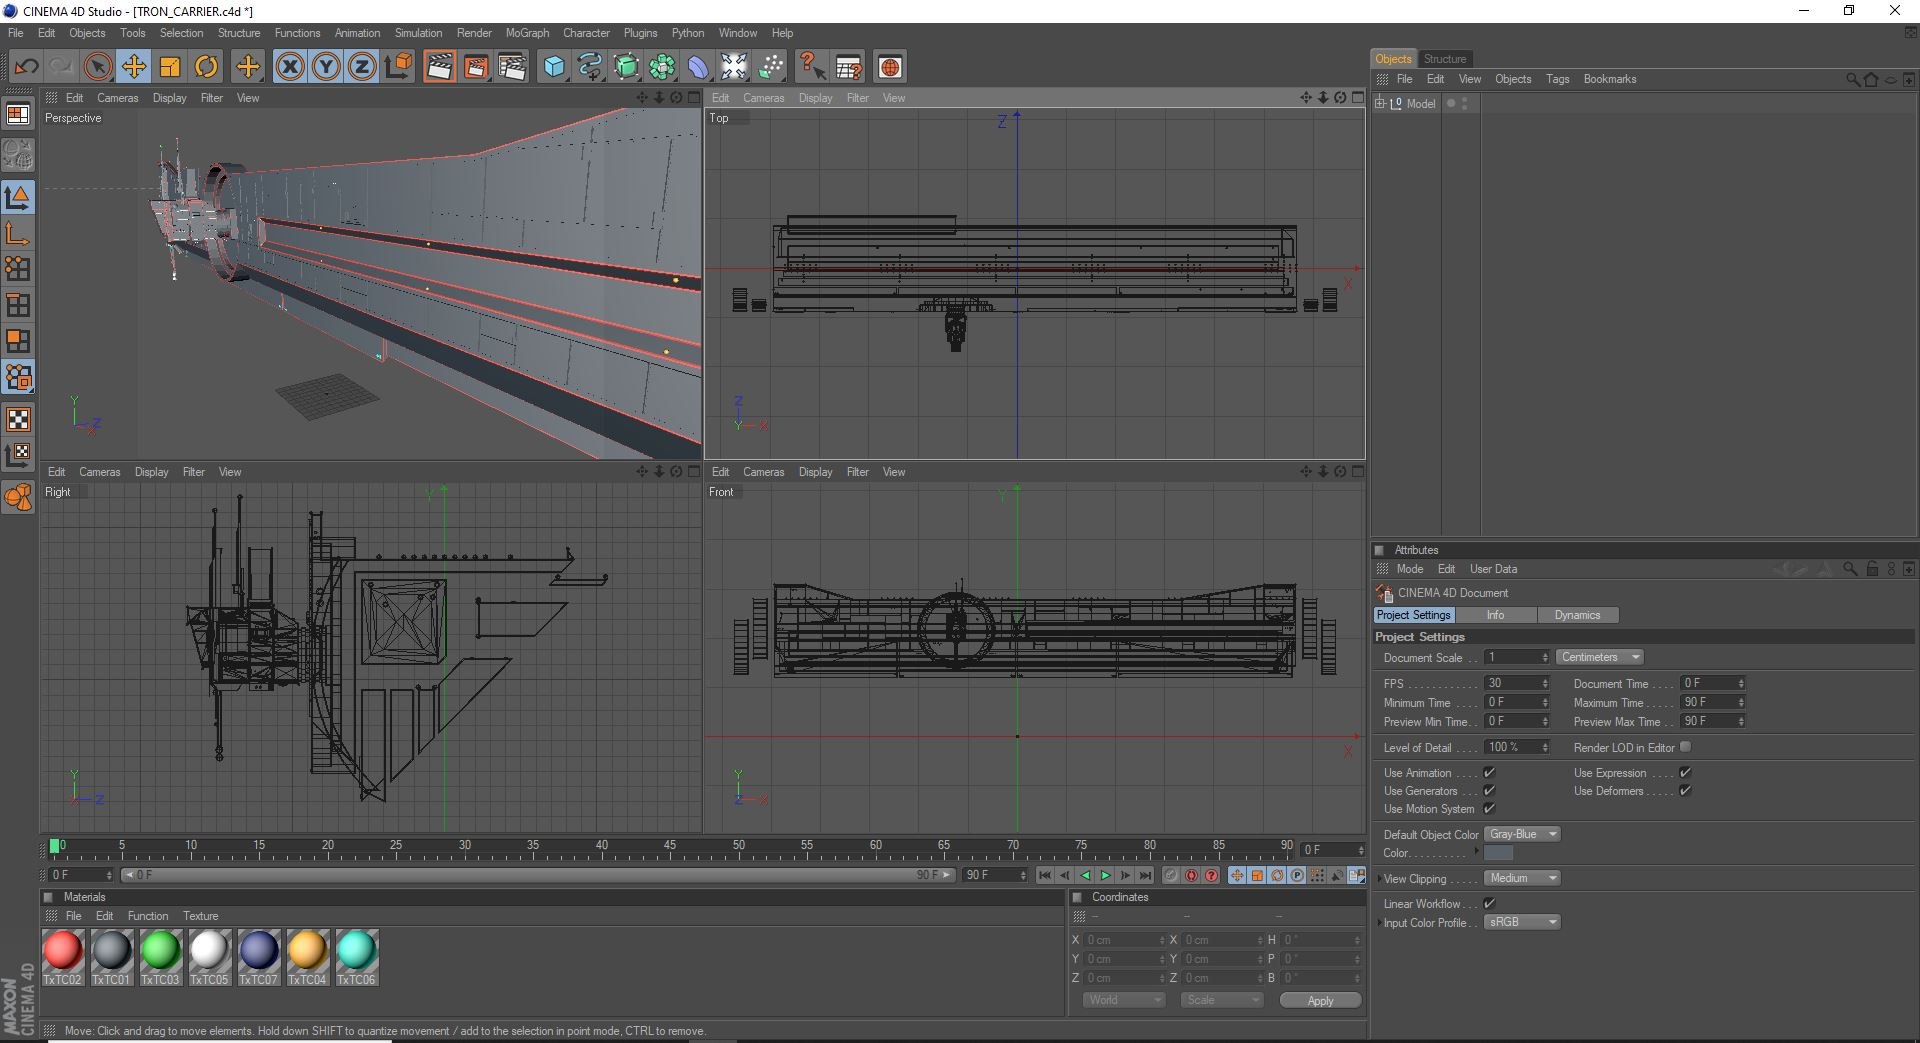Click the Apply button in Coordinates
The width and height of the screenshot is (1920, 1043).
[1319, 1000]
